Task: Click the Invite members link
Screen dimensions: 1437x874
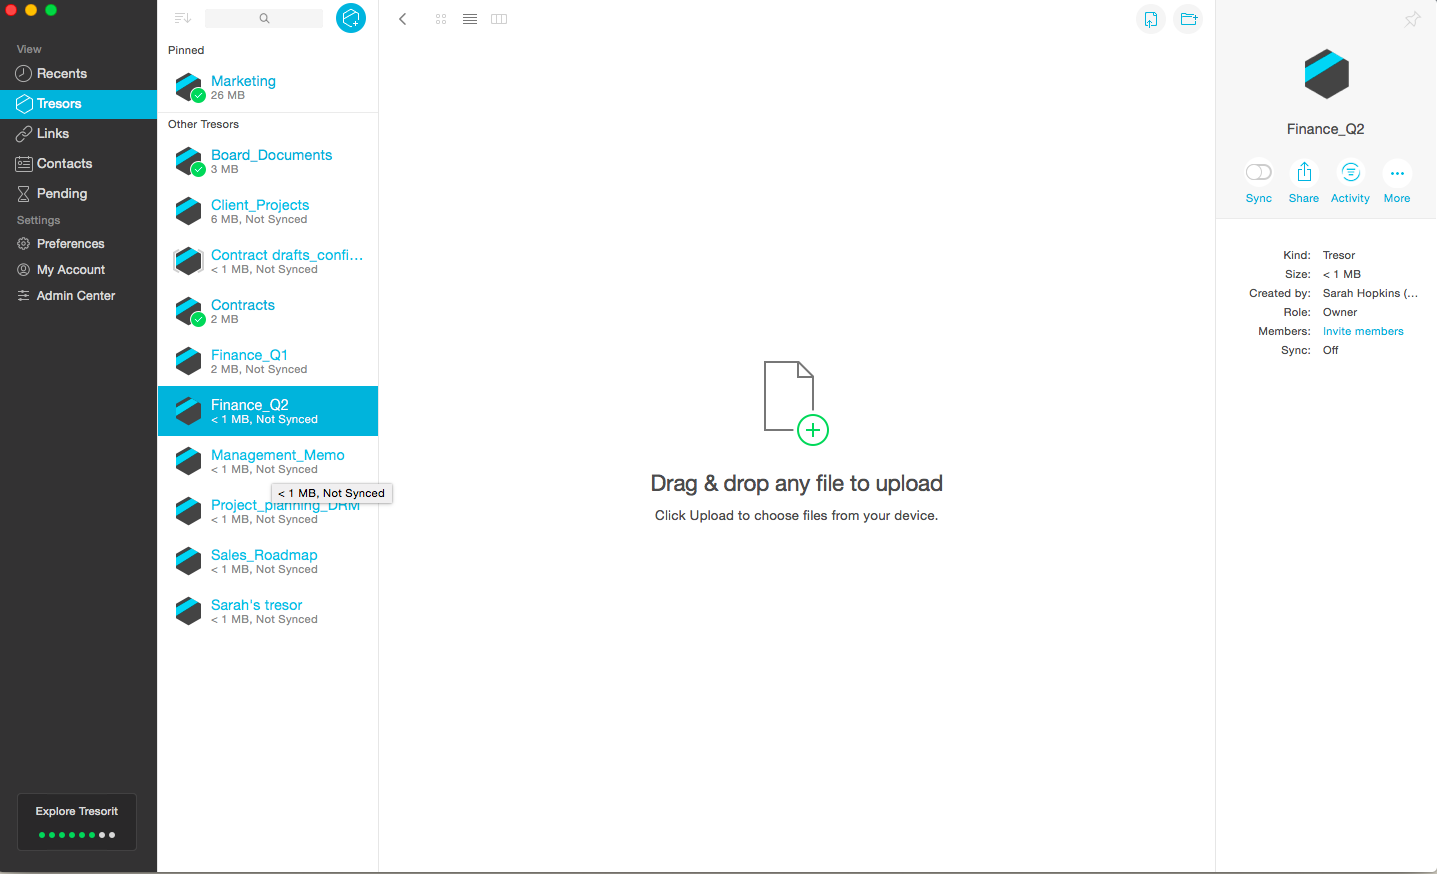Action: (1363, 331)
